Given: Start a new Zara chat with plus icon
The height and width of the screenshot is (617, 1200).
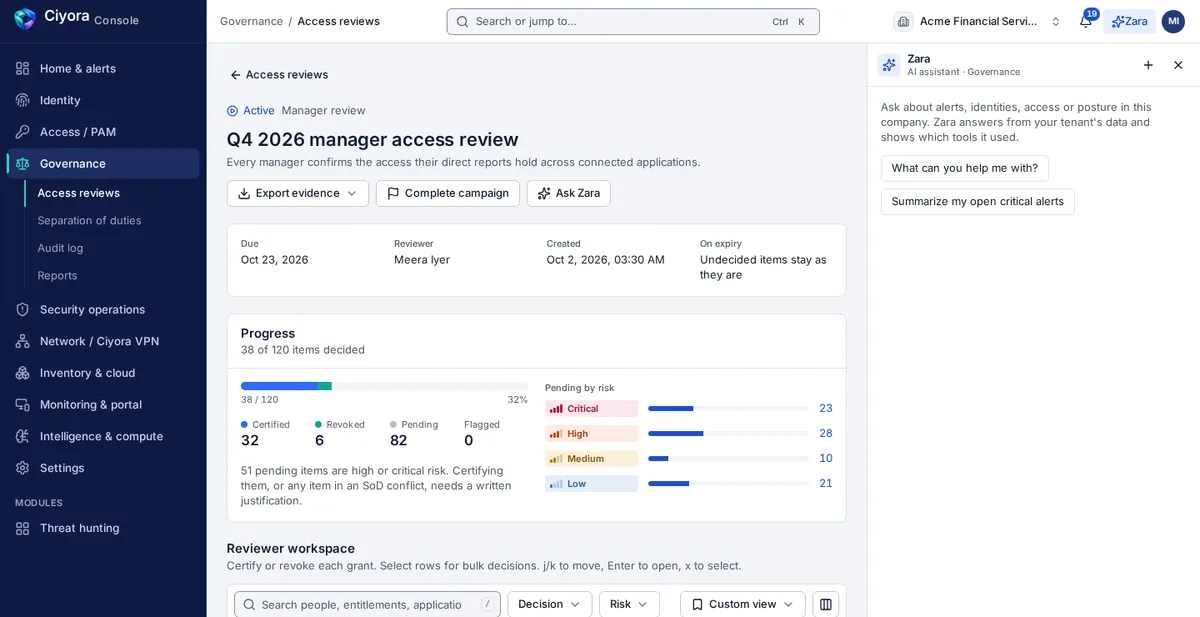Looking at the screenshot, I should (1148, 65).
